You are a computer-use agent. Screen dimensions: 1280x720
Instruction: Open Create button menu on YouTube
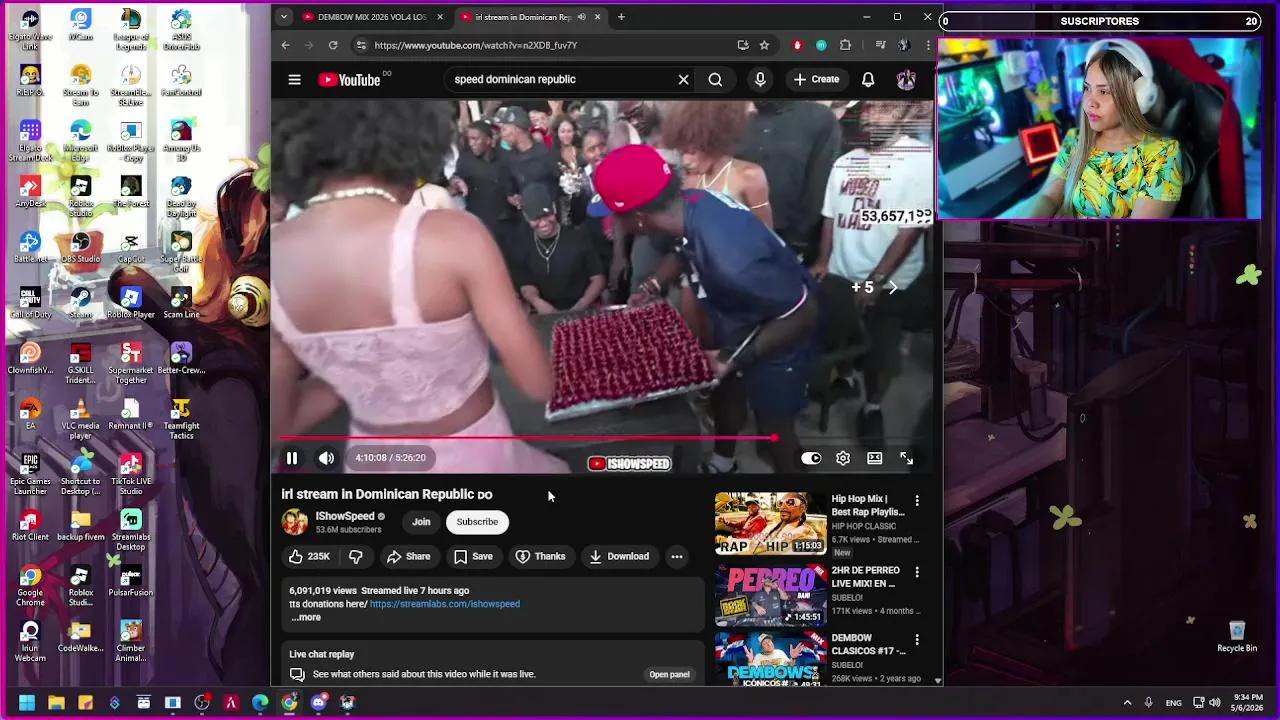(x=817, y=79)
